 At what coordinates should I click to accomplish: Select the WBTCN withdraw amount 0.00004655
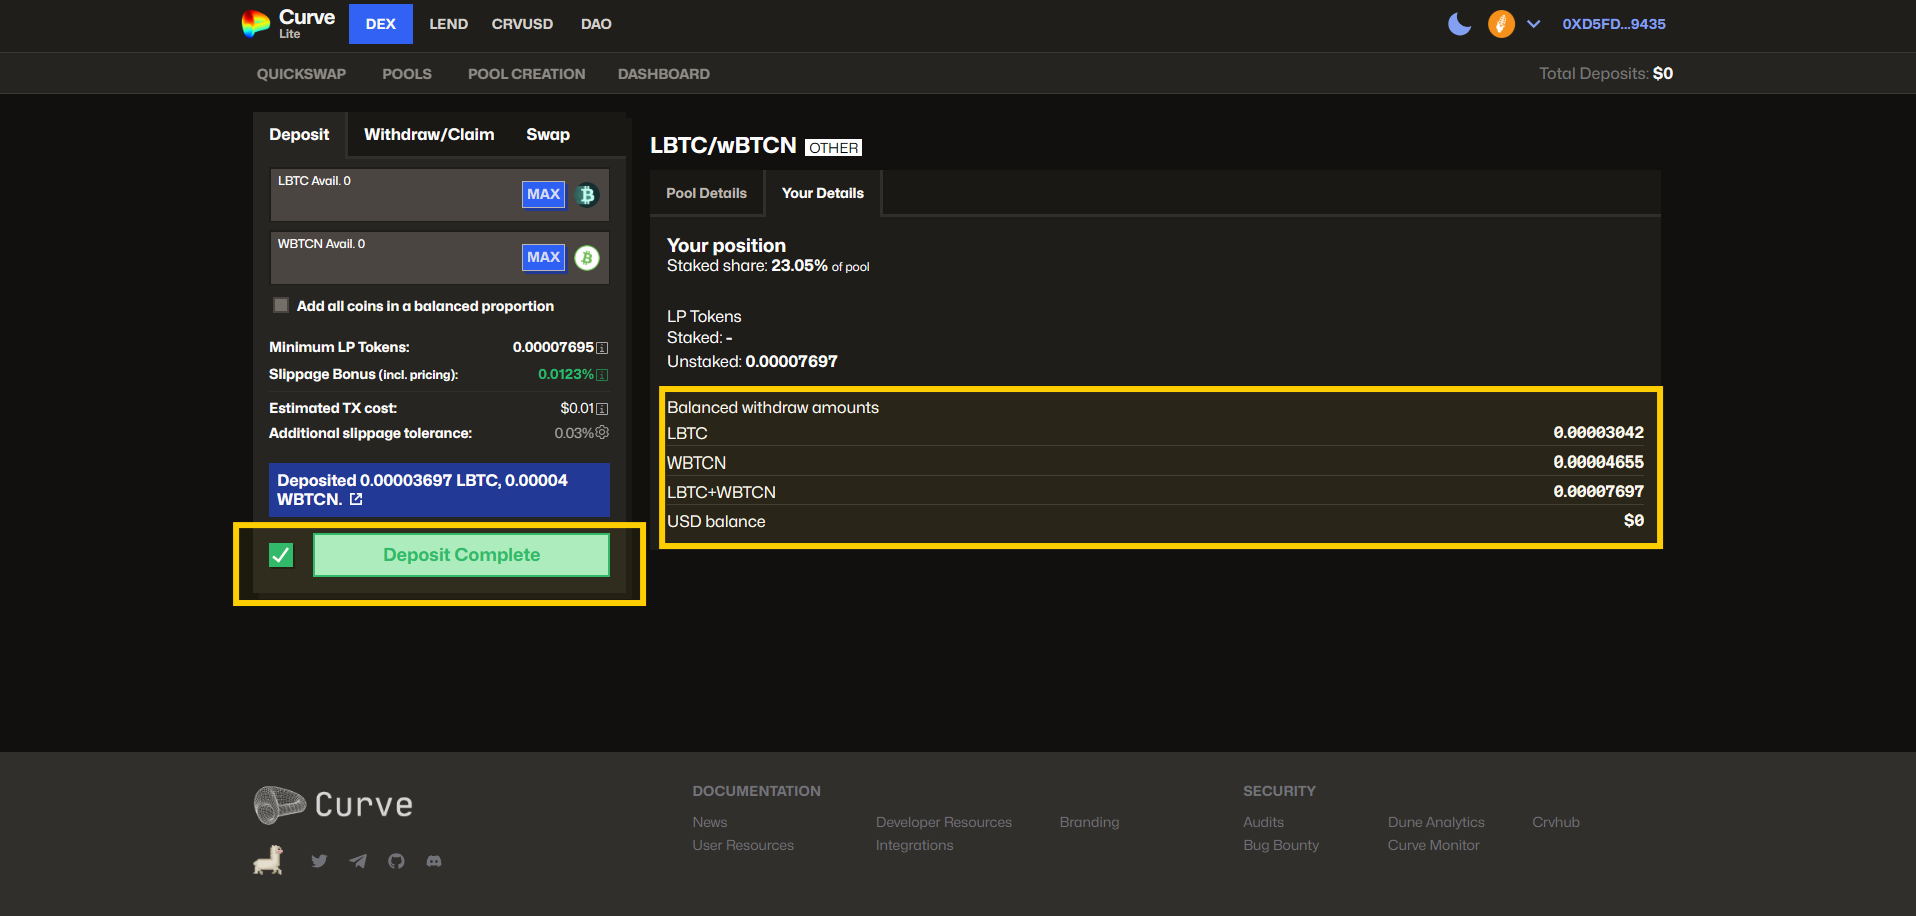pos(1598,463)
